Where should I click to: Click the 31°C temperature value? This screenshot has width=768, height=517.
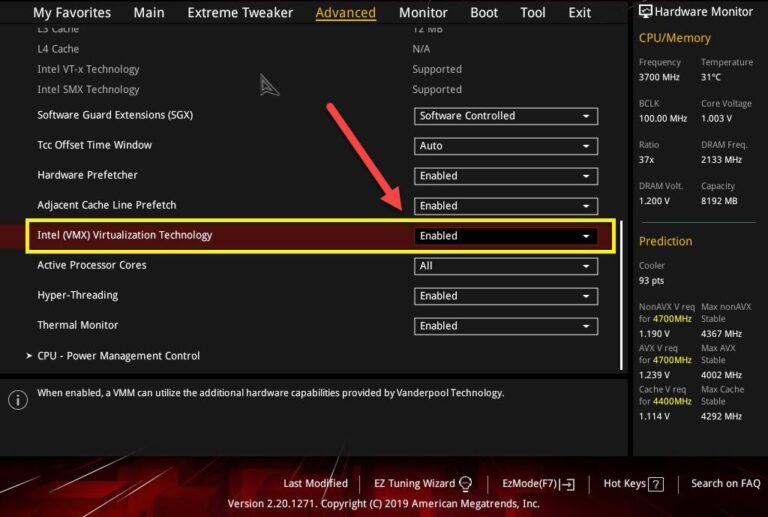711,77
